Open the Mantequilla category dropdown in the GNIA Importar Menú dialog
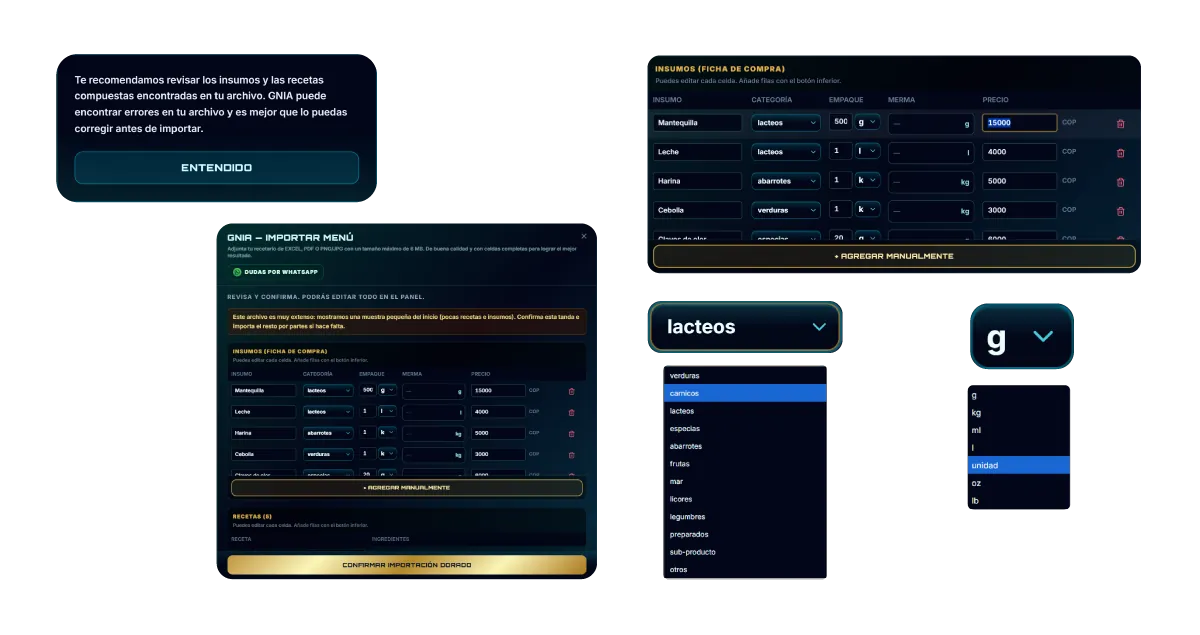The width and height of the screenshot is (1200, 635). tap(328, 391)
